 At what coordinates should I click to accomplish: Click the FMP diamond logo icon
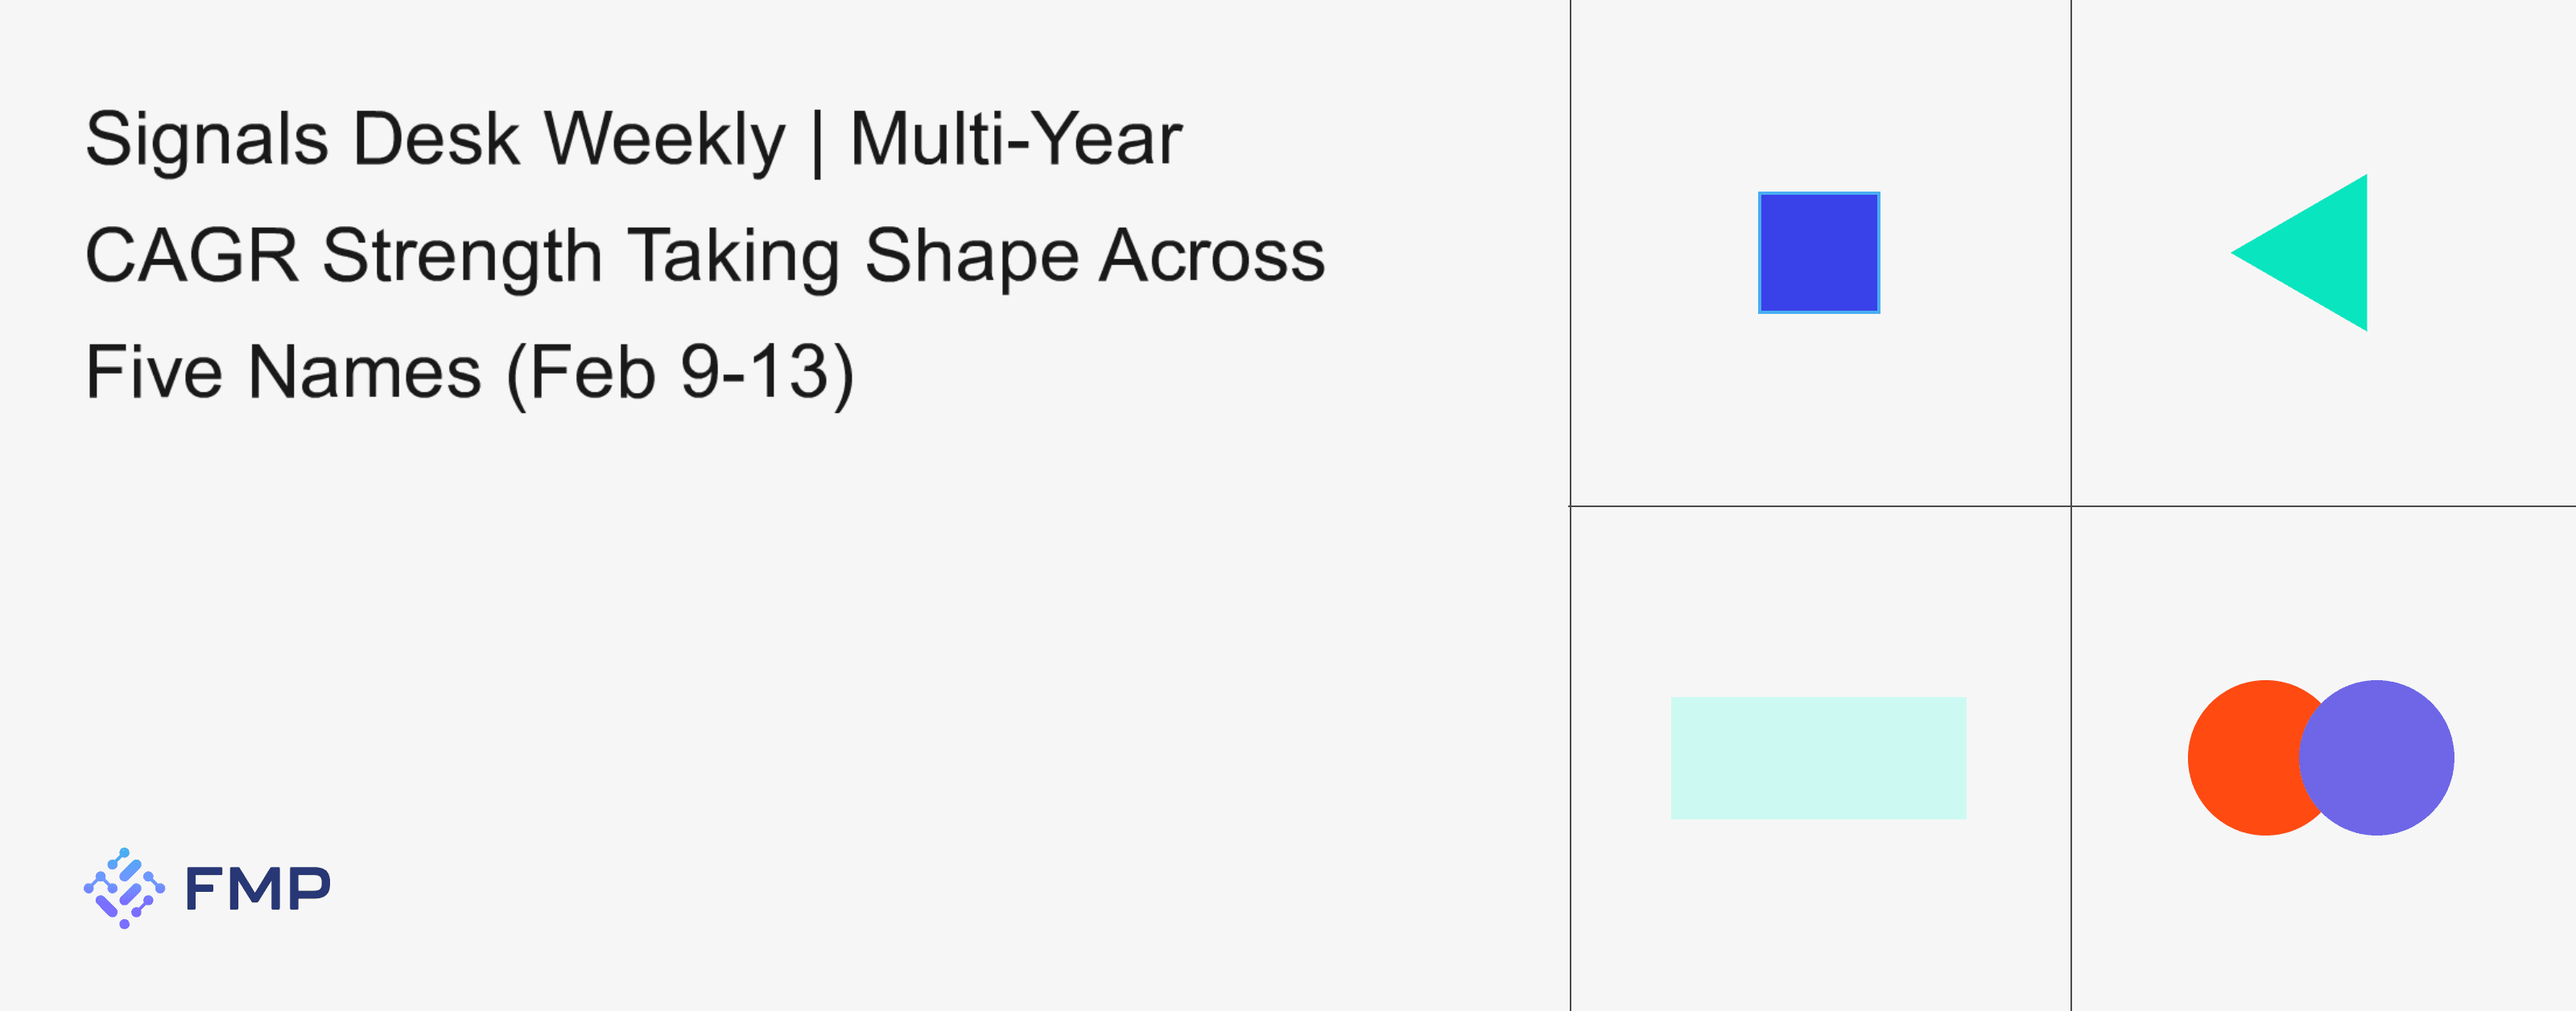click(124, 888)
